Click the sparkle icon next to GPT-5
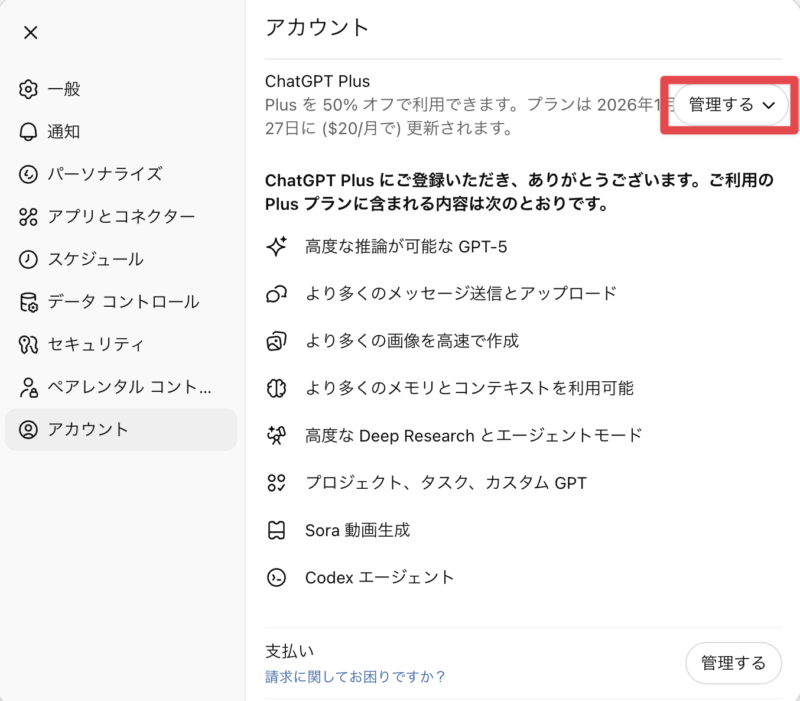The width and height of the screenshot is (800, 701). tap(276, 246)
